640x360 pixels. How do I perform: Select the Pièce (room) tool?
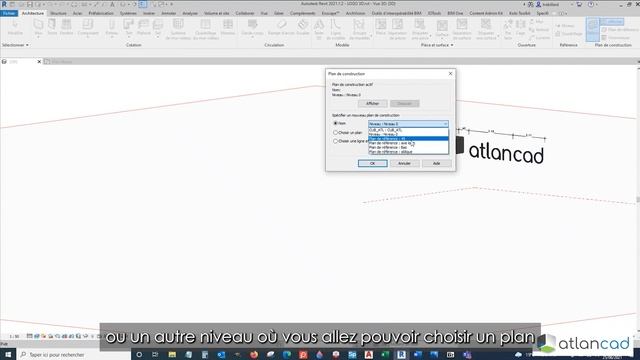pos(380,27)
